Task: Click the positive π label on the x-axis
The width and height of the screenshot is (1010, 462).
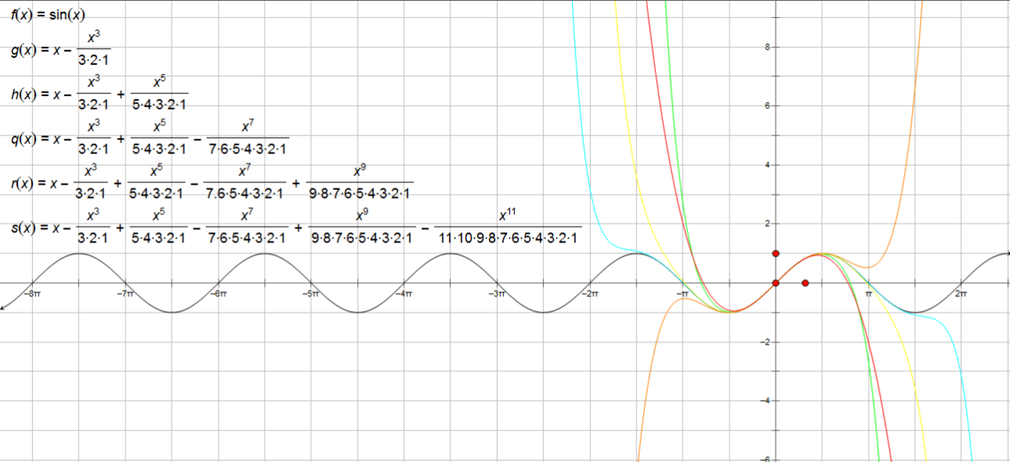Action: point(868,293)
